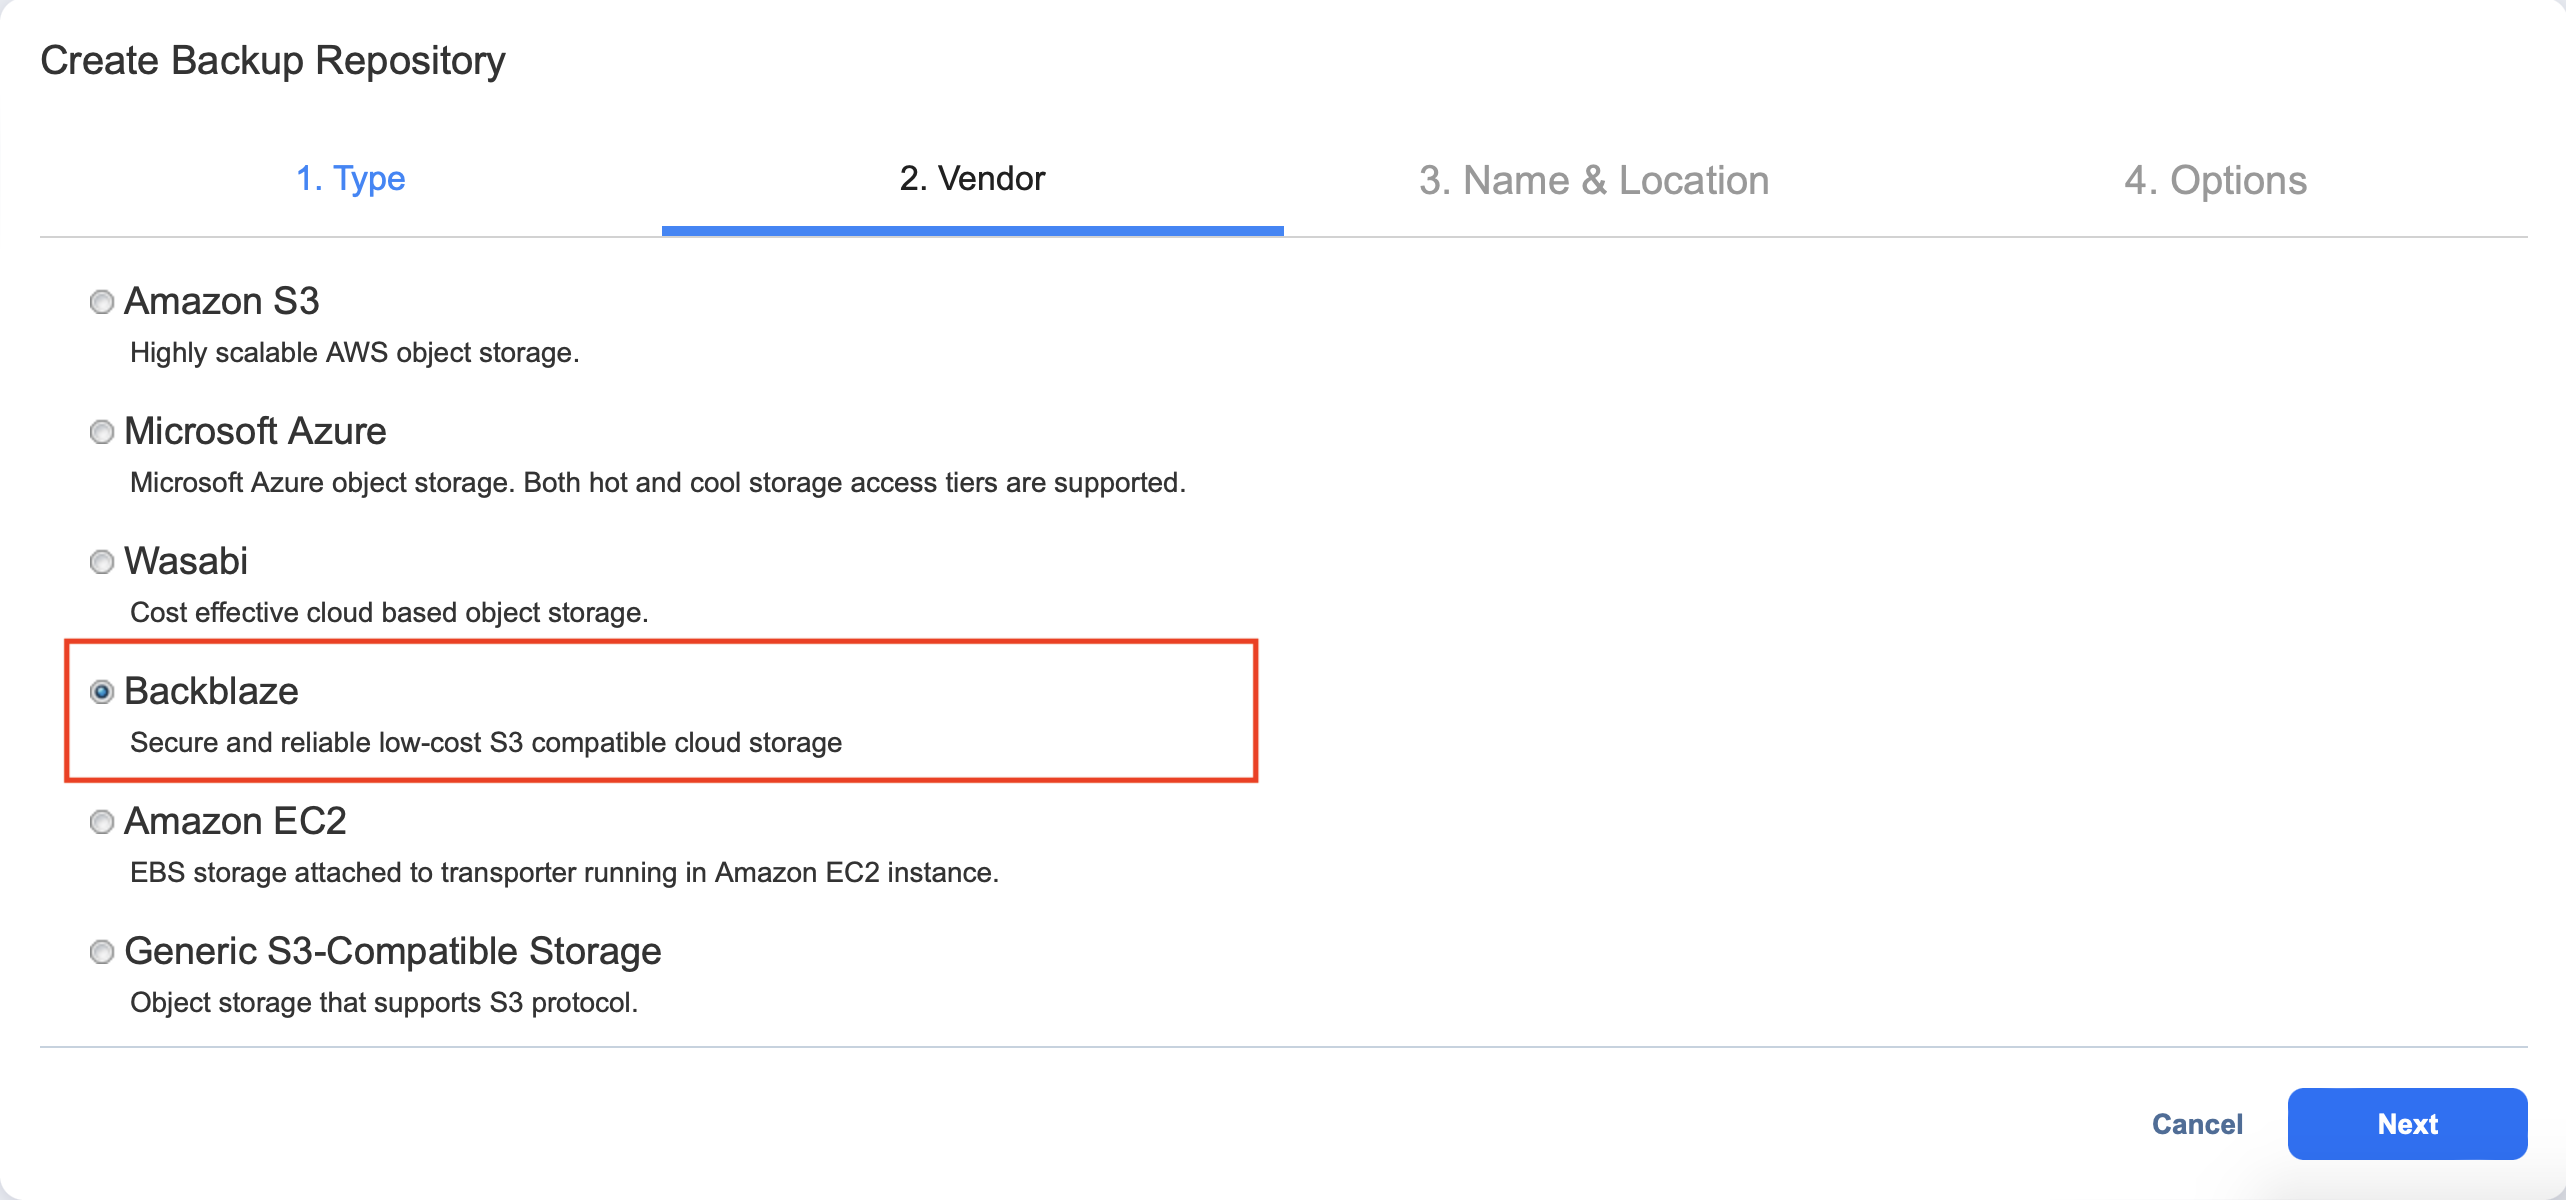Select the Amazon S3 radio button
Image resolution: width=2566 pixels, height=1200 pixels.
click(x=102, y=301)
